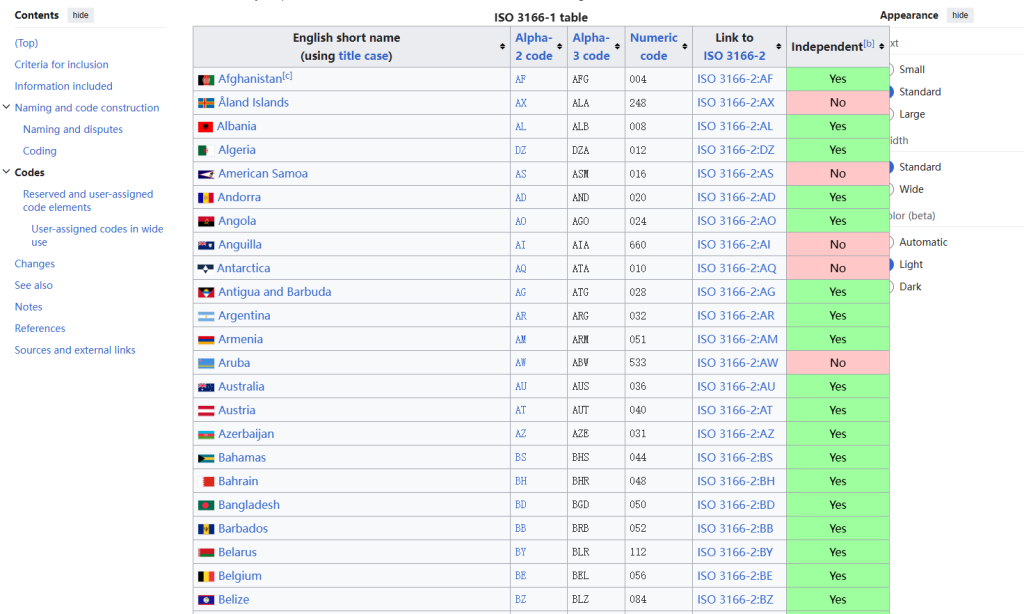Click the Angola flag icon
This screenshot has height=614, width=1024.
click(x=206, y=222)
